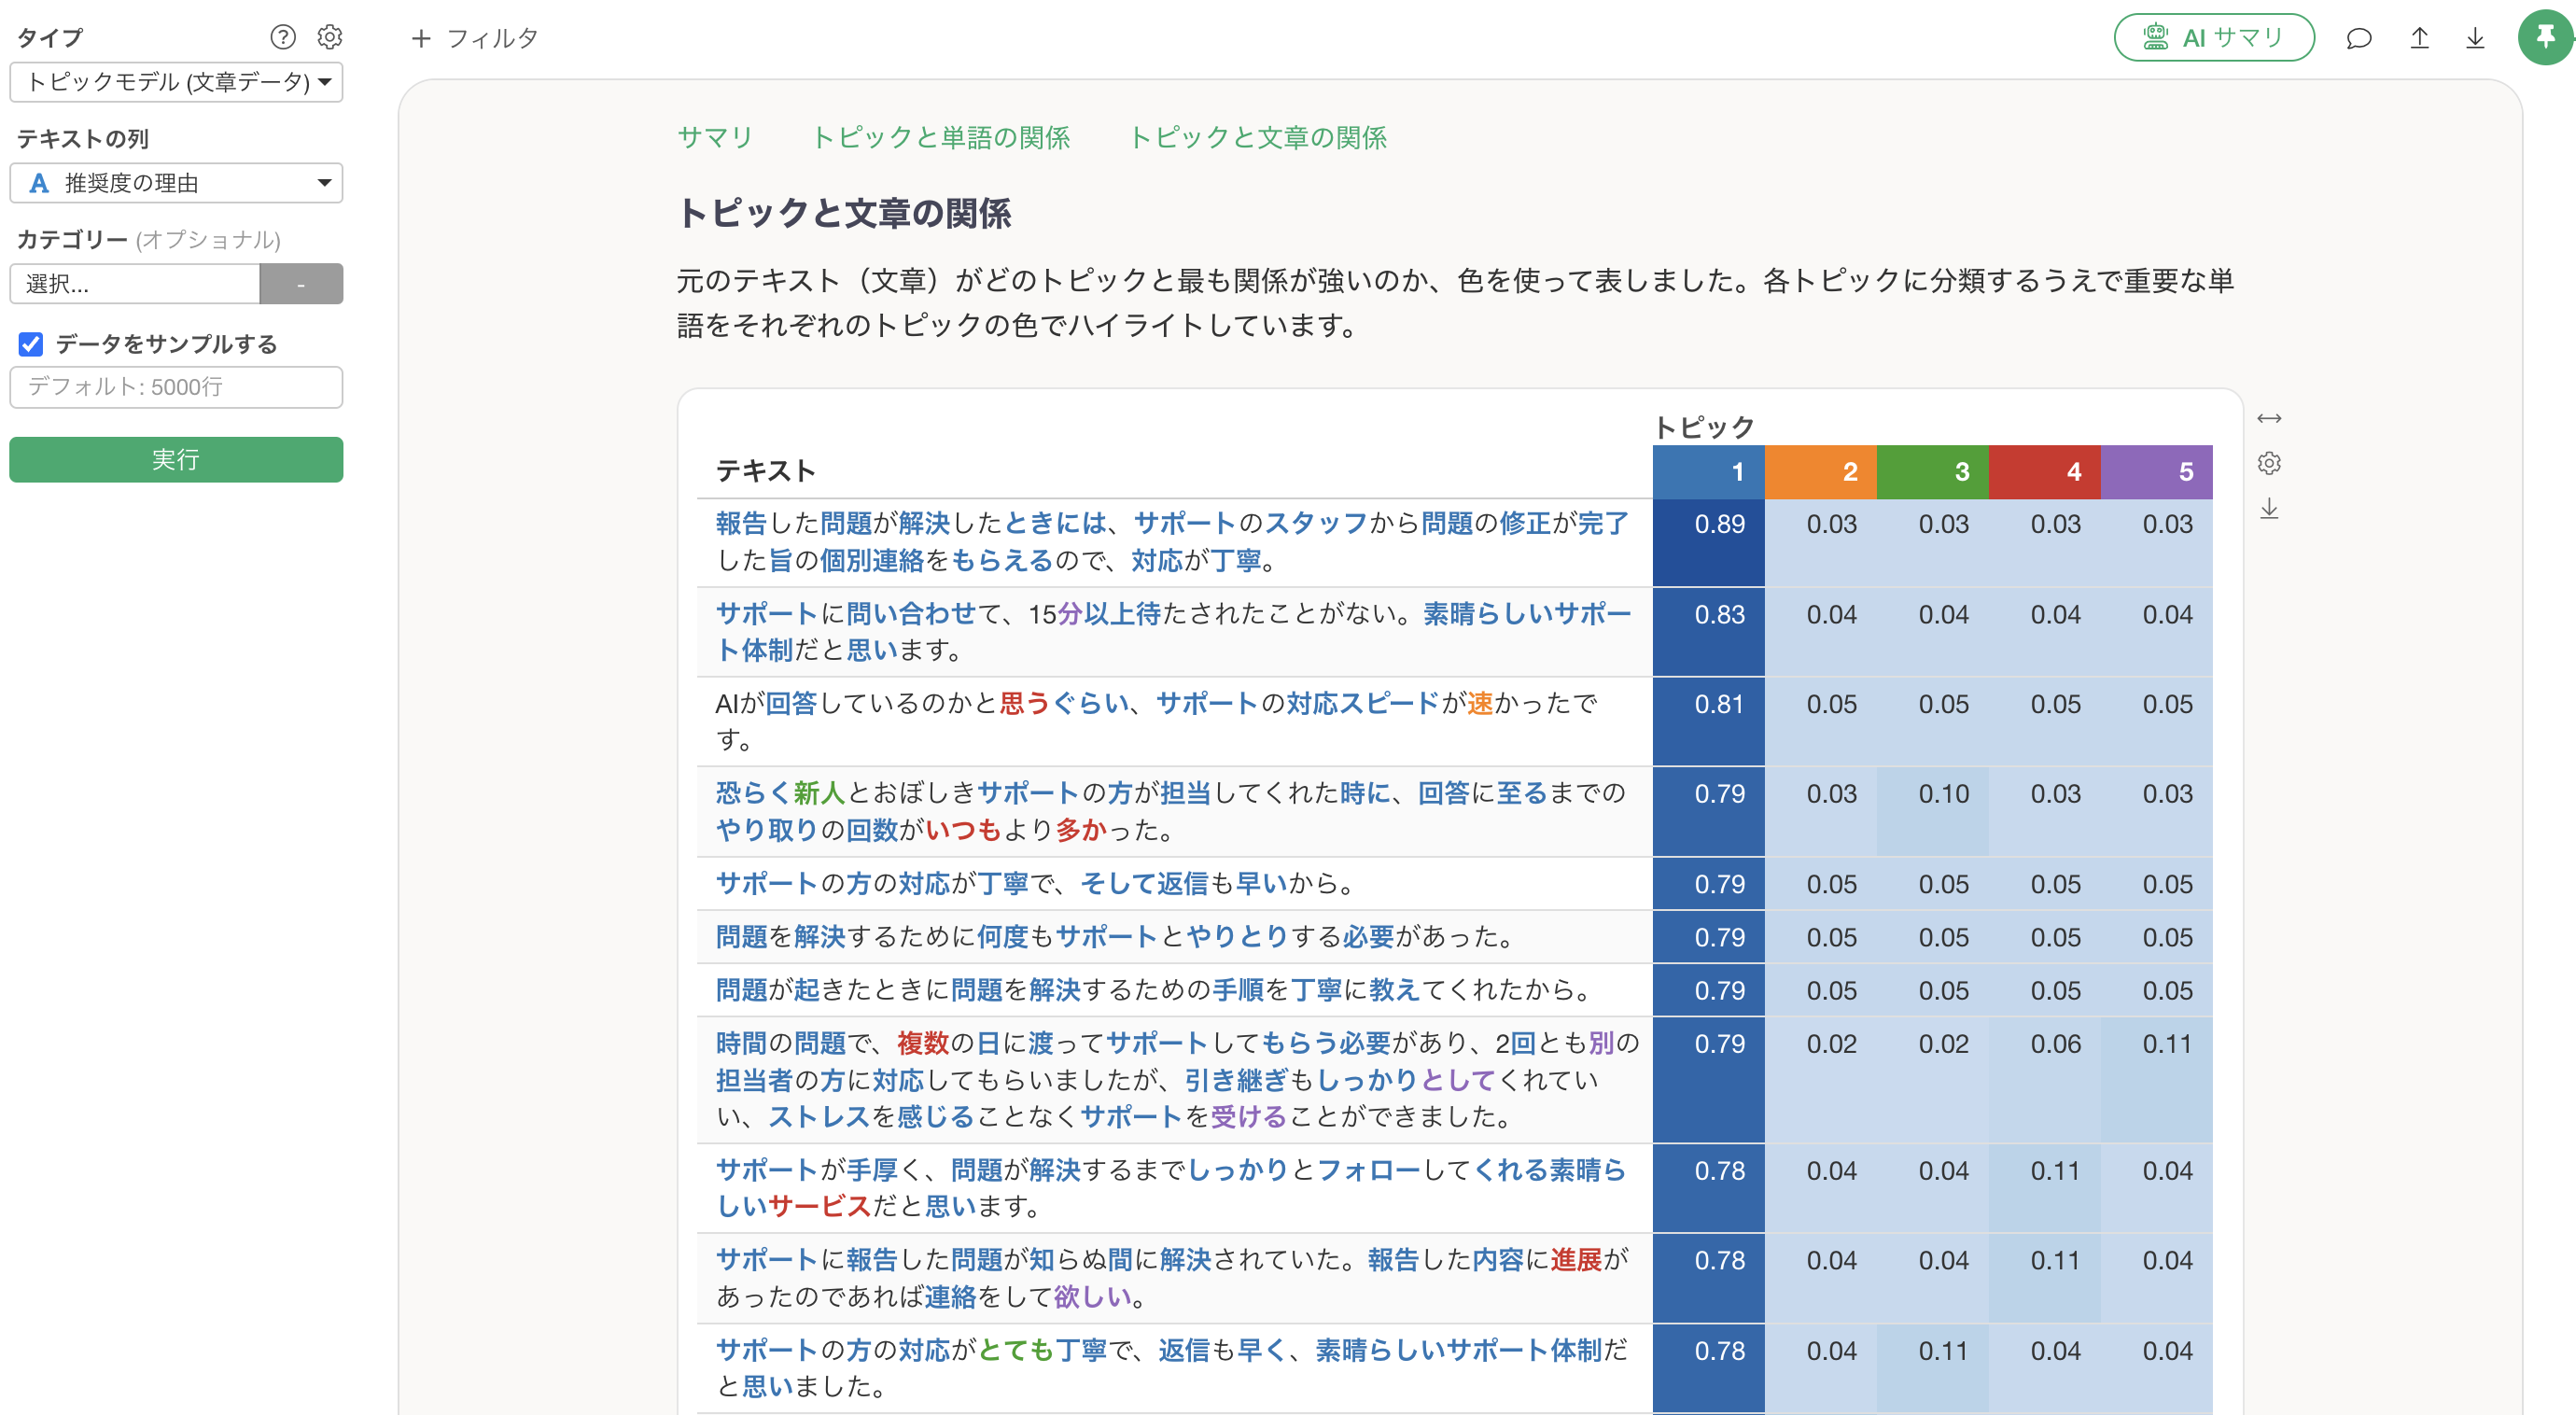The height and width of the screenshot is (1415, 2576).
Task: Click the text-type A icon in 推奨度の理由
Action: click(x=39, y=183)
